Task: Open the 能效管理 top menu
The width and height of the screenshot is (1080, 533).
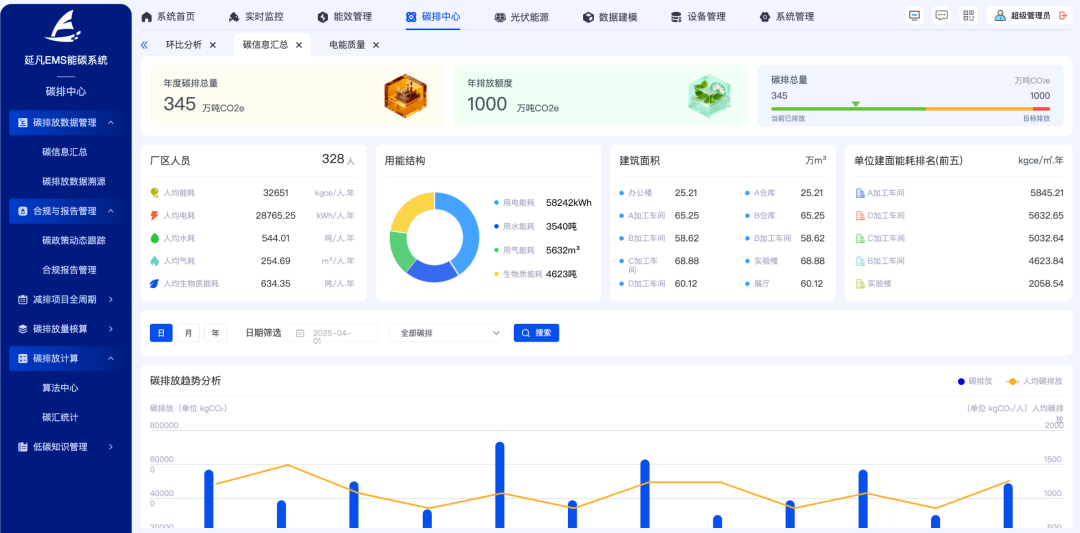Action: [x=344, y=17]
